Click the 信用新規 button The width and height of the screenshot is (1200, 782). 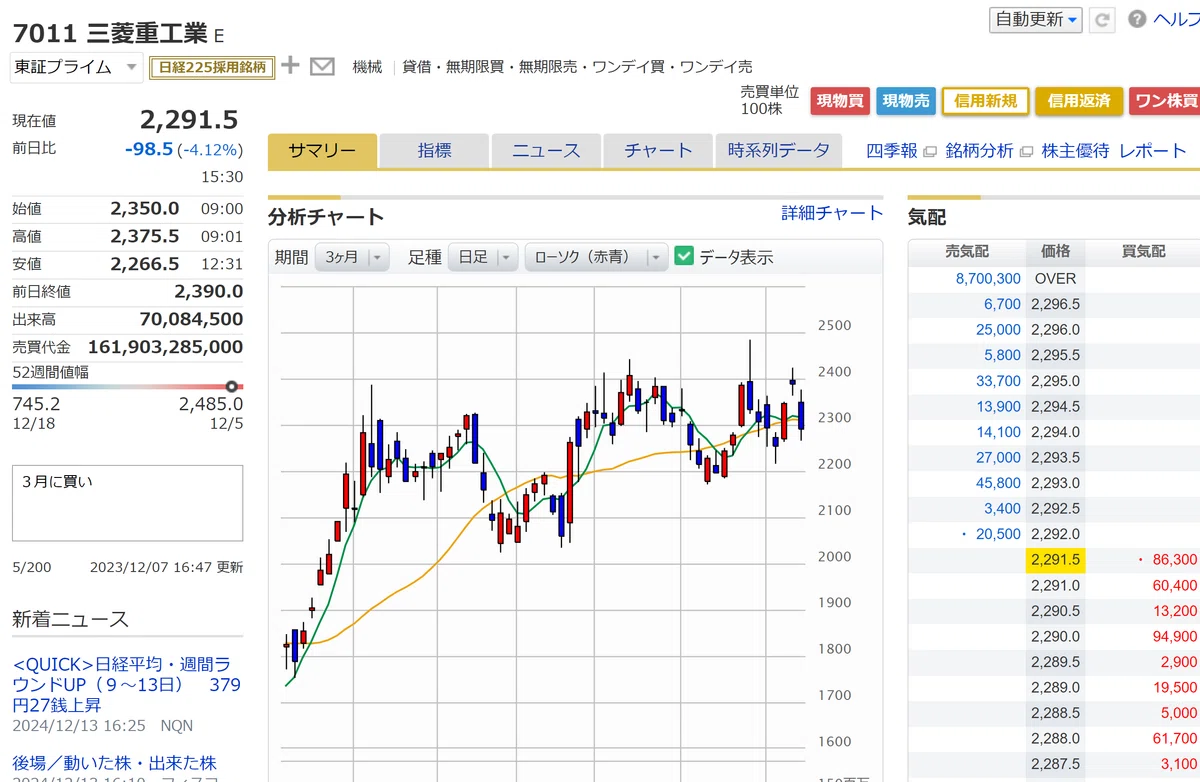tap(985, 101)
